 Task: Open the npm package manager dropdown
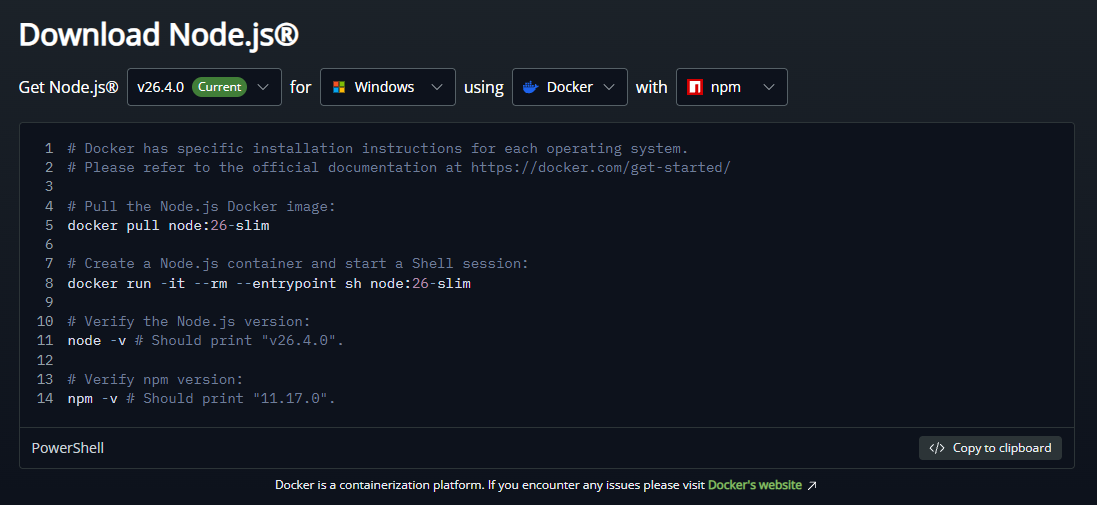click(x=731, y=87)
